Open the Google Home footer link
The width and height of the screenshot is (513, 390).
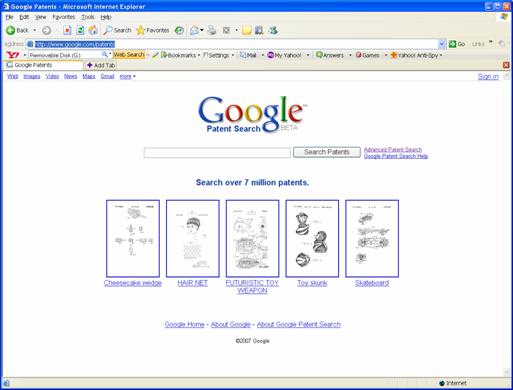click(x=184, y=324)
